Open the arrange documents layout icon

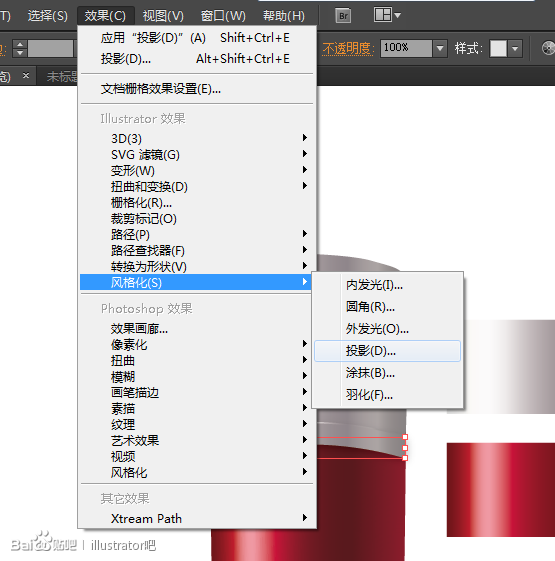387,15
